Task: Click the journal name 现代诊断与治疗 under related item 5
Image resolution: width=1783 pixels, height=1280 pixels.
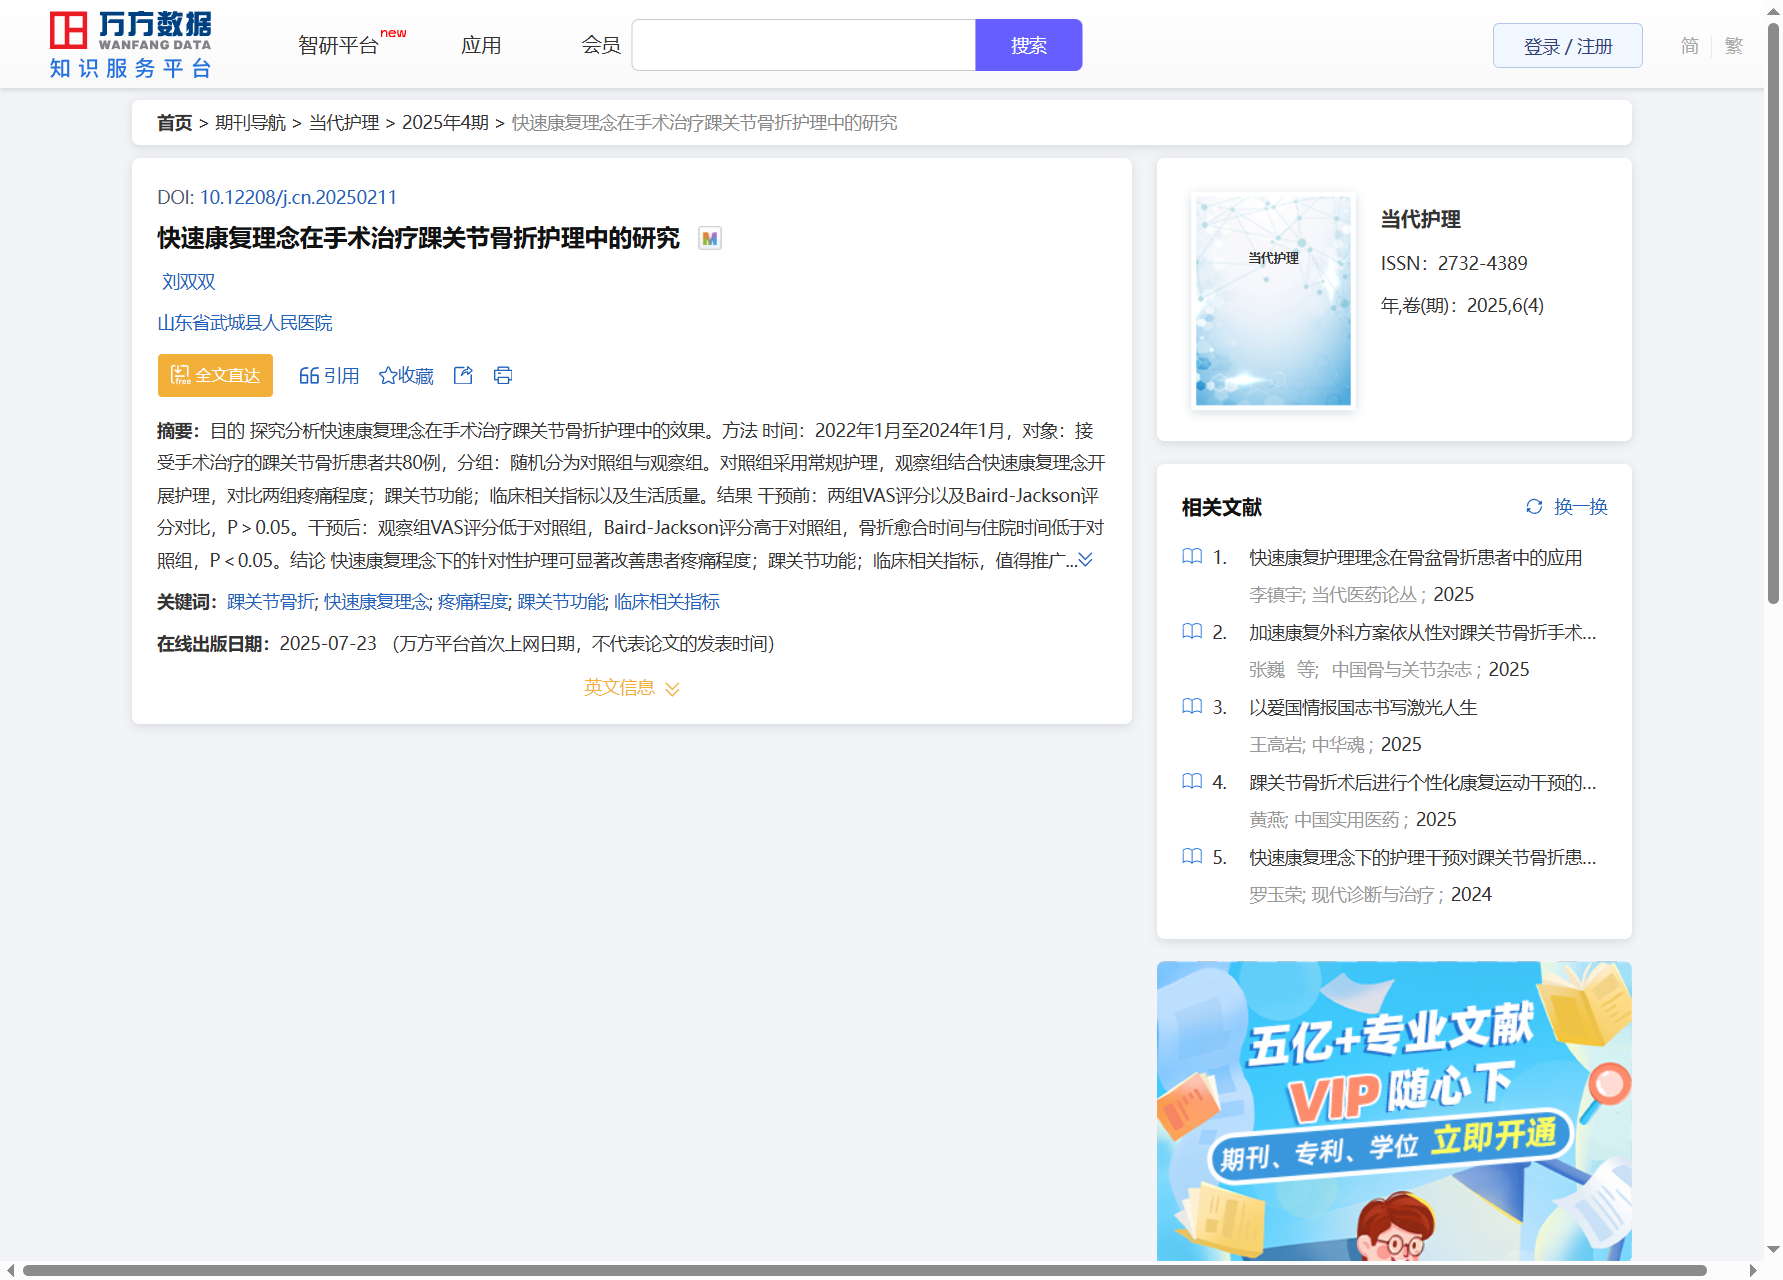Action: point(1373,895)
